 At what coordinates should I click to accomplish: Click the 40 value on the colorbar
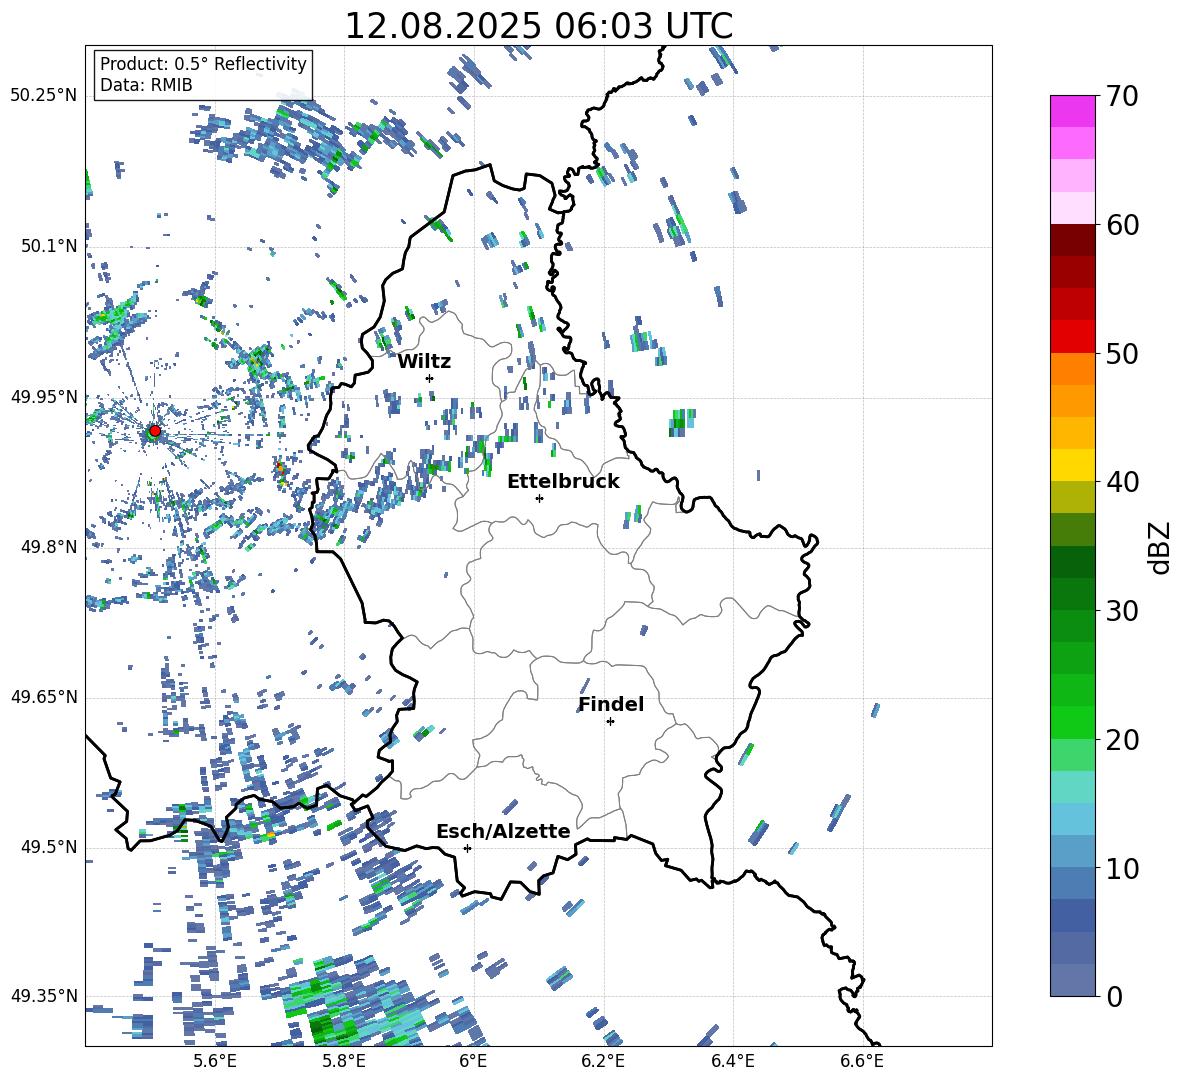click(x=1123, y=482)
